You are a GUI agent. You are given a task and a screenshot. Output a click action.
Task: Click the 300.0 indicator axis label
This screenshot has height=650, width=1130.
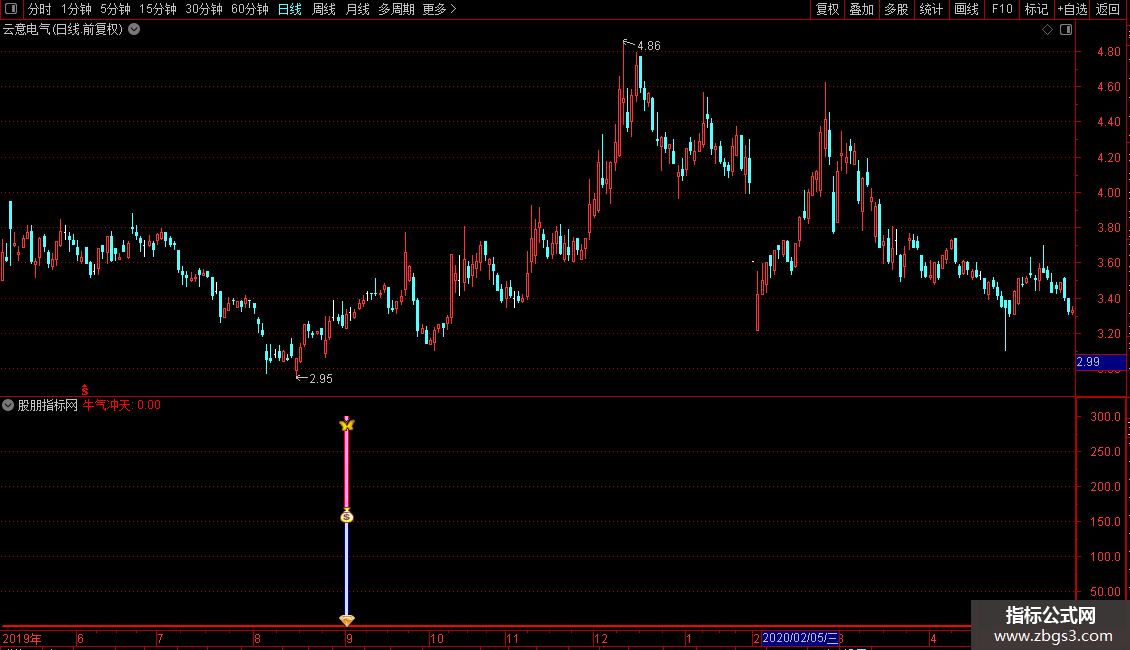click(x=1105, y=417)
